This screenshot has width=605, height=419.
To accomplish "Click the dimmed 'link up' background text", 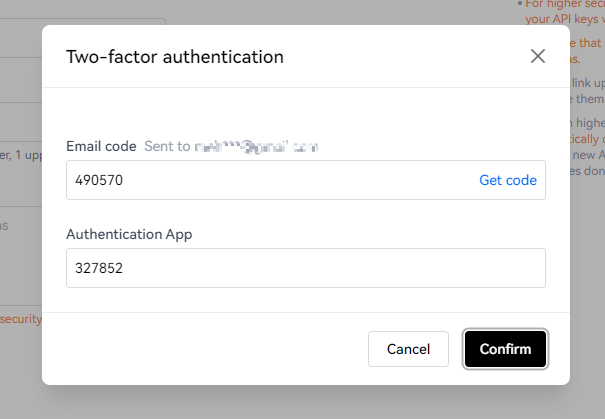I will pyautogui.click(x=588, y=83).
